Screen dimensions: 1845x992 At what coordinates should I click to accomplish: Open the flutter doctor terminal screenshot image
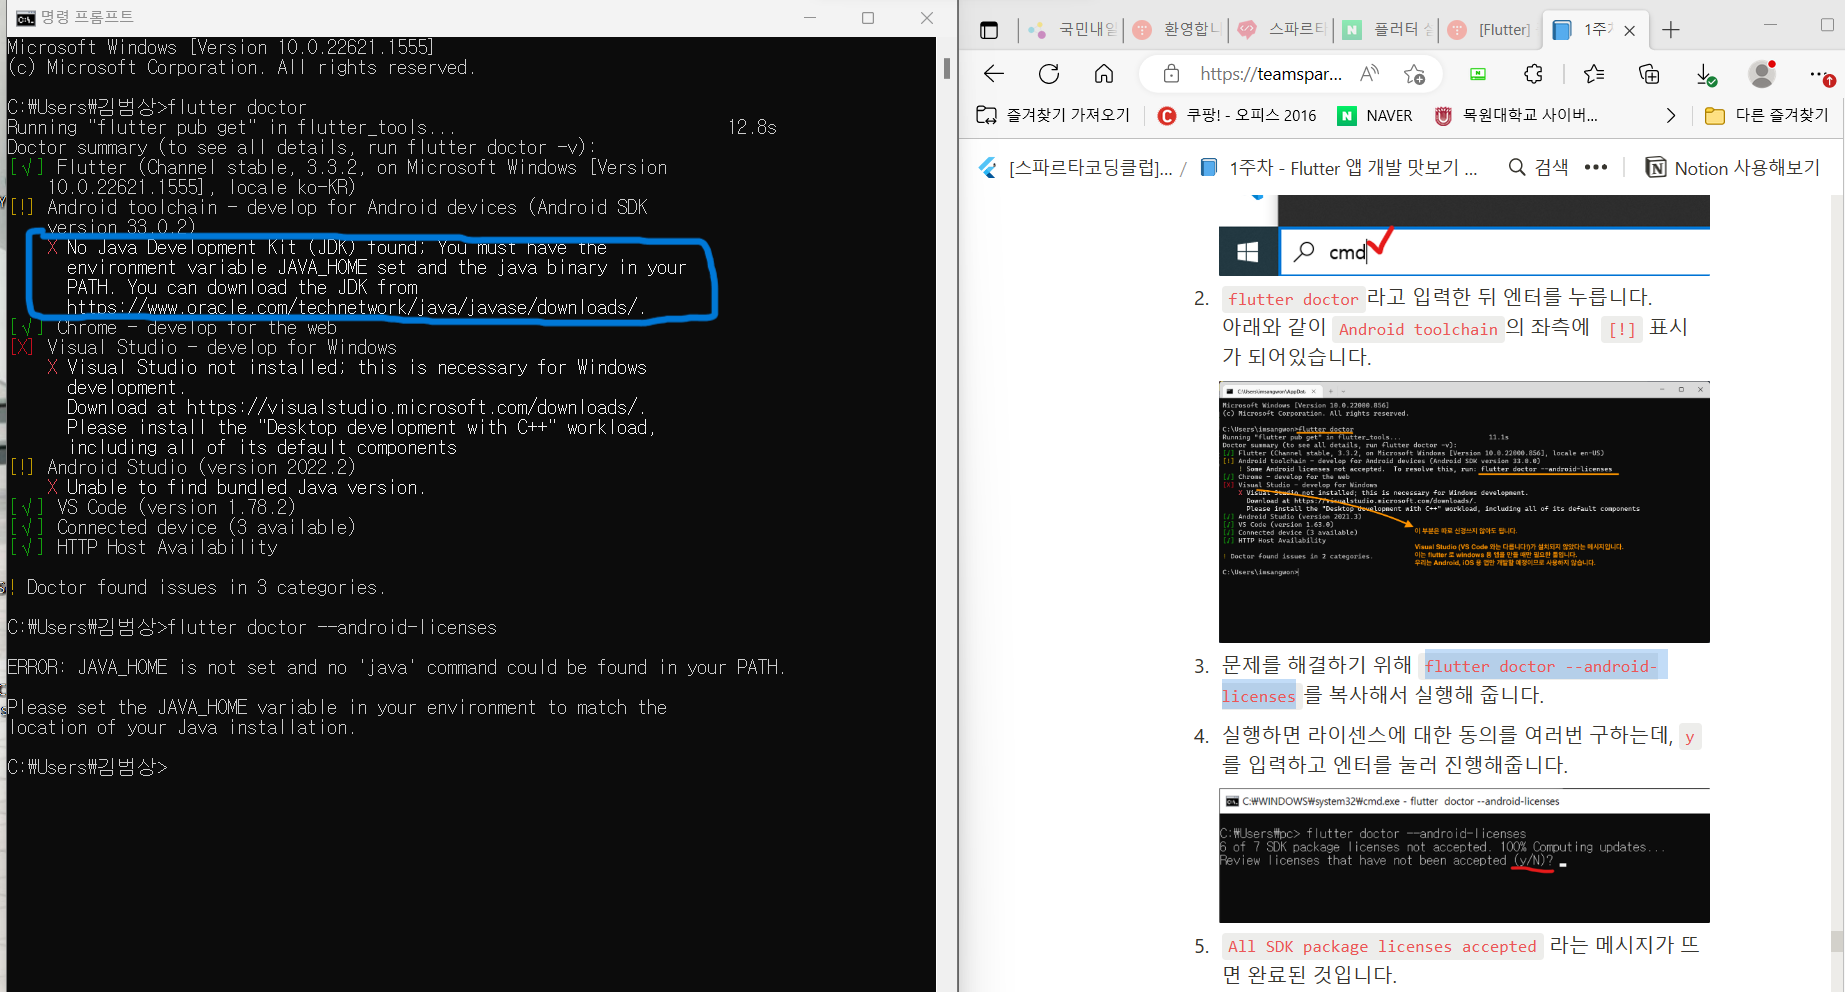[x=1464, y=511]
